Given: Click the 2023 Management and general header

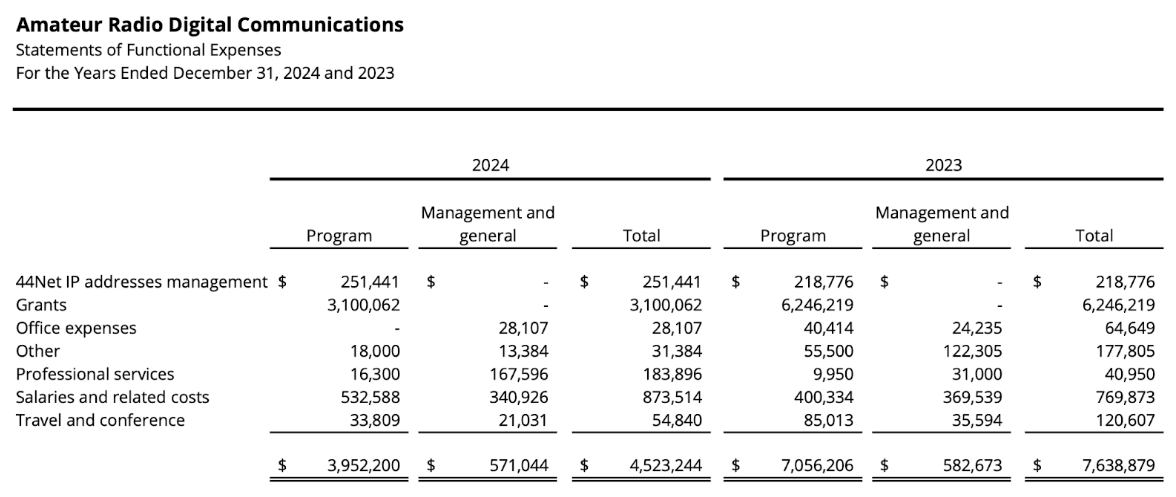Looking at the screenshot, I should 942,225.
